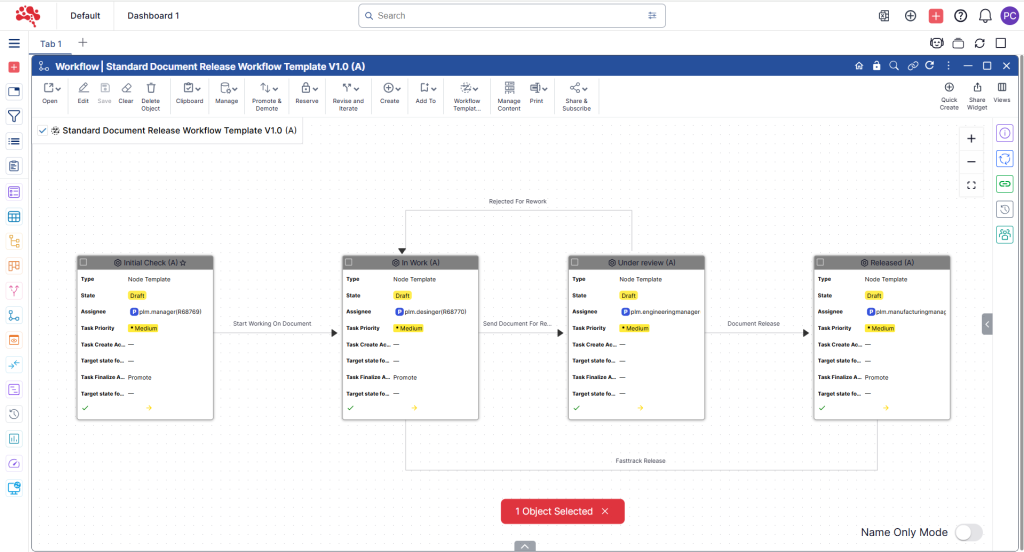Click the filter funnel sidebar icon
The height and width of the screenshot is (552, 1024).
[x=14, y=116]
